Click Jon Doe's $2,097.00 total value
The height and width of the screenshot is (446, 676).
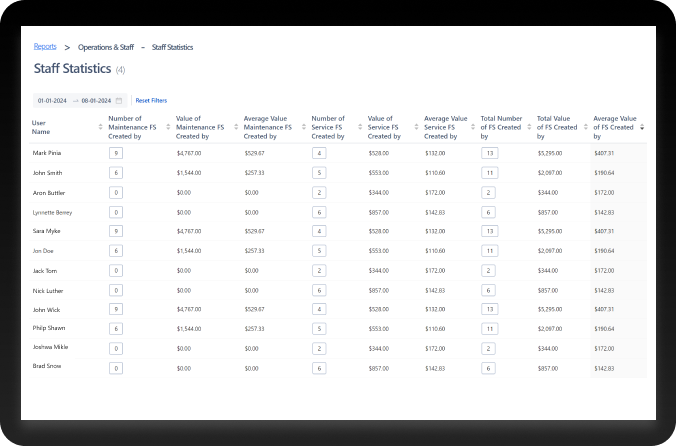click(550, 251)
